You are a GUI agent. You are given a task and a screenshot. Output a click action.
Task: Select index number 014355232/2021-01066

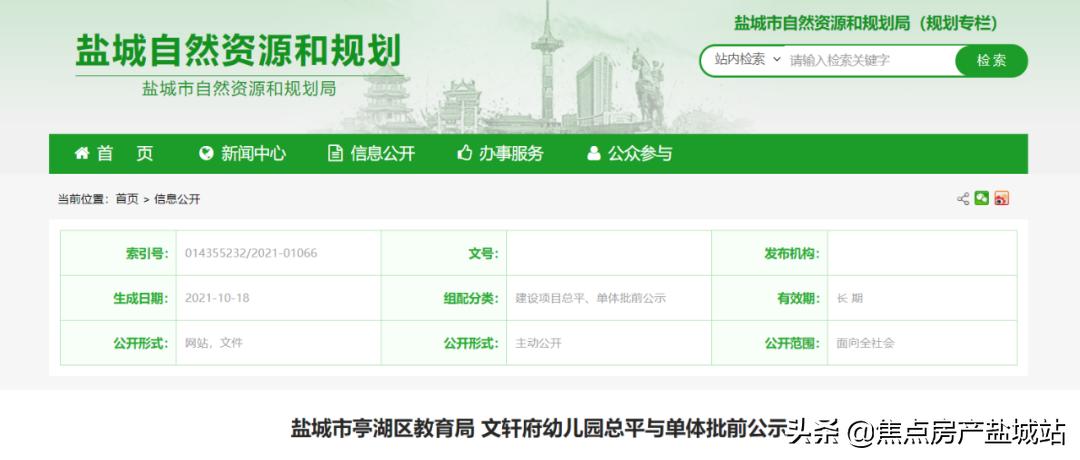pos(251,253)
